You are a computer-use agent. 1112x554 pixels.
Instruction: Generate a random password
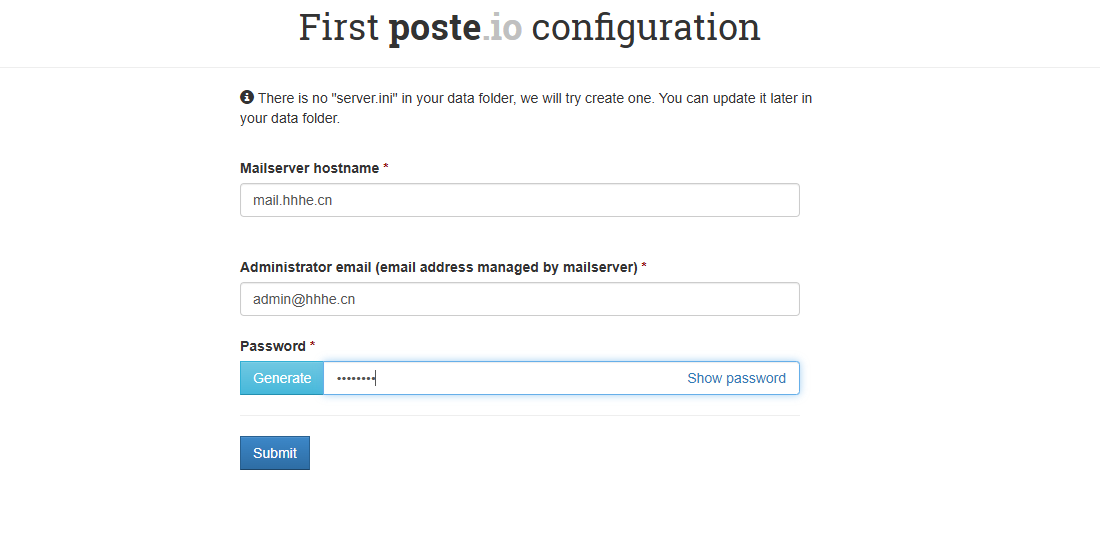[x=282, y=378]
